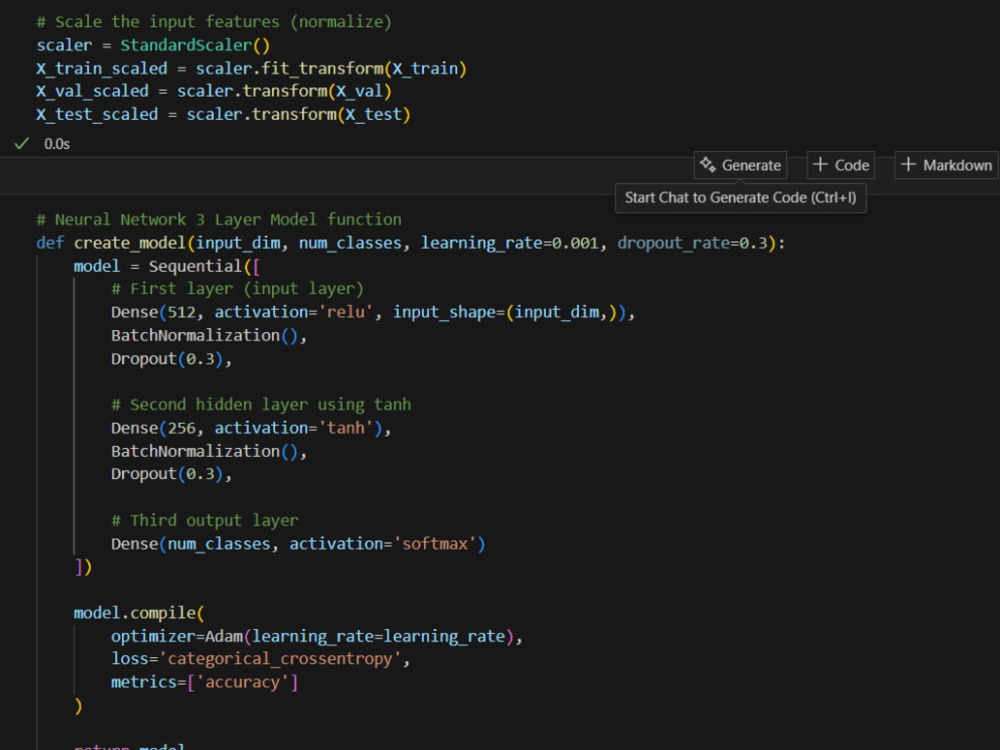The image size is (1000, 750).
Task: Click 'X_val_scaled' variable name
Action: (92, 91)
